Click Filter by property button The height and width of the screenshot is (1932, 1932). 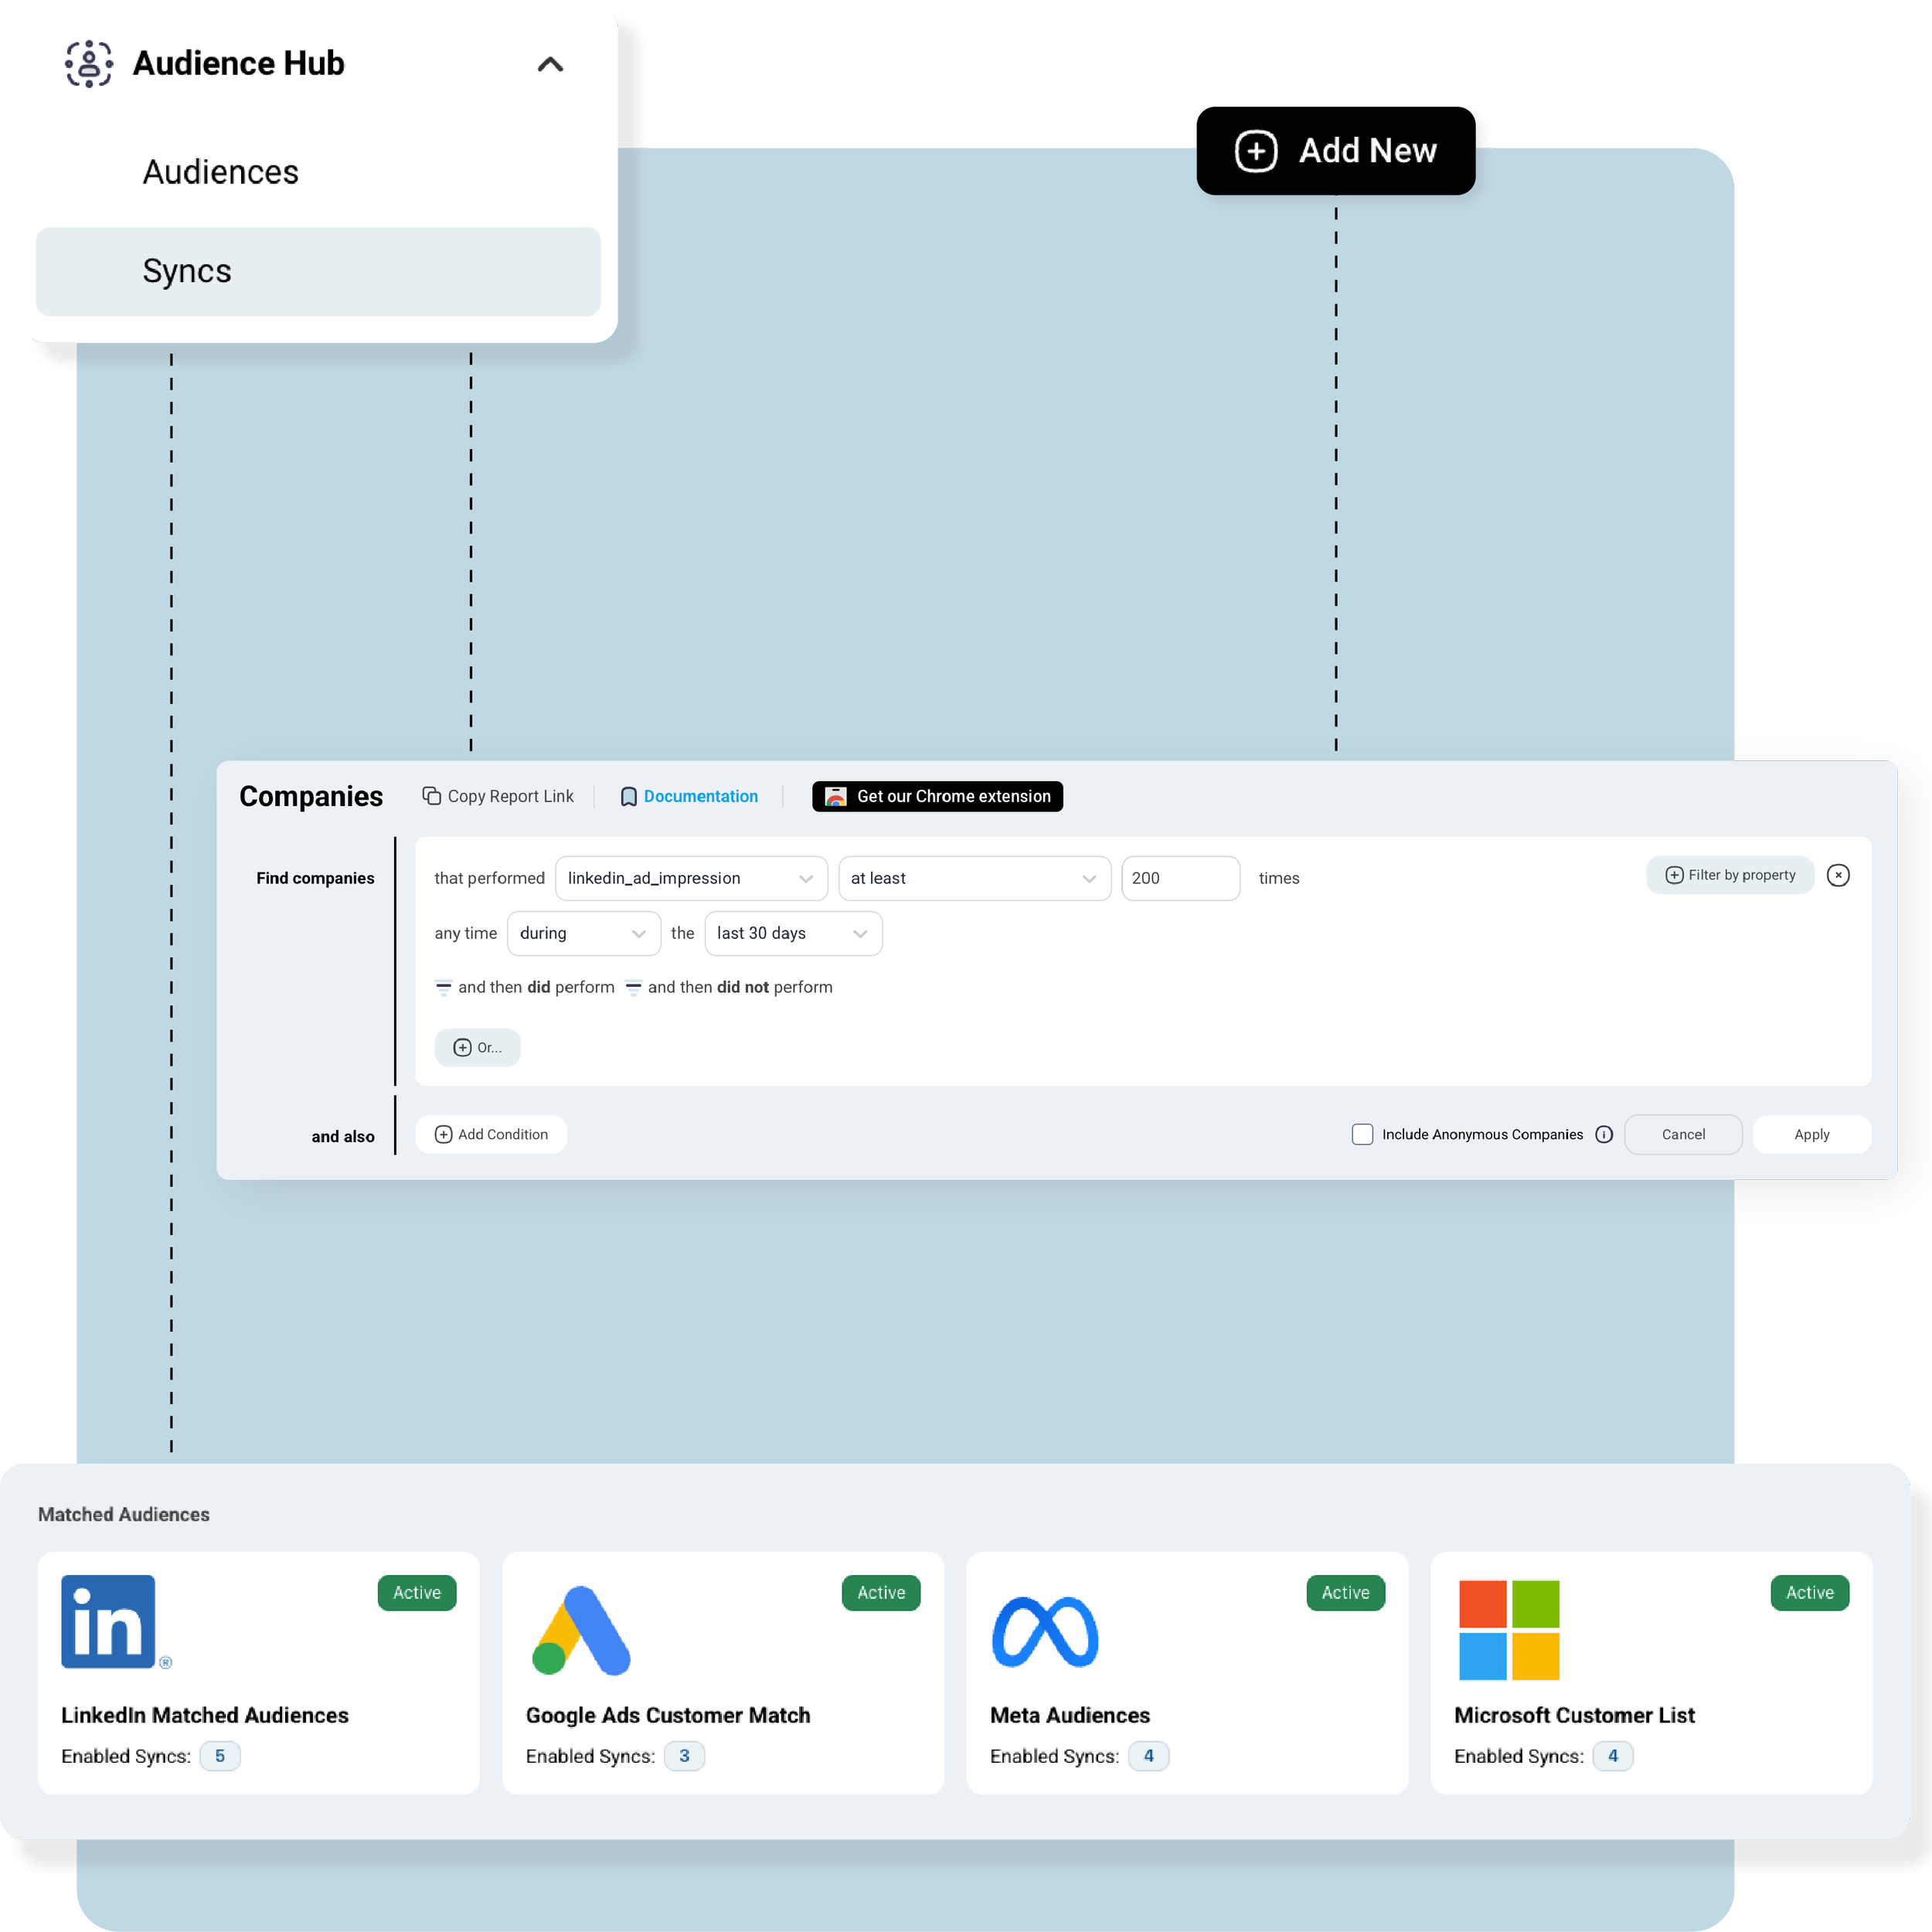coord(1730,875)
